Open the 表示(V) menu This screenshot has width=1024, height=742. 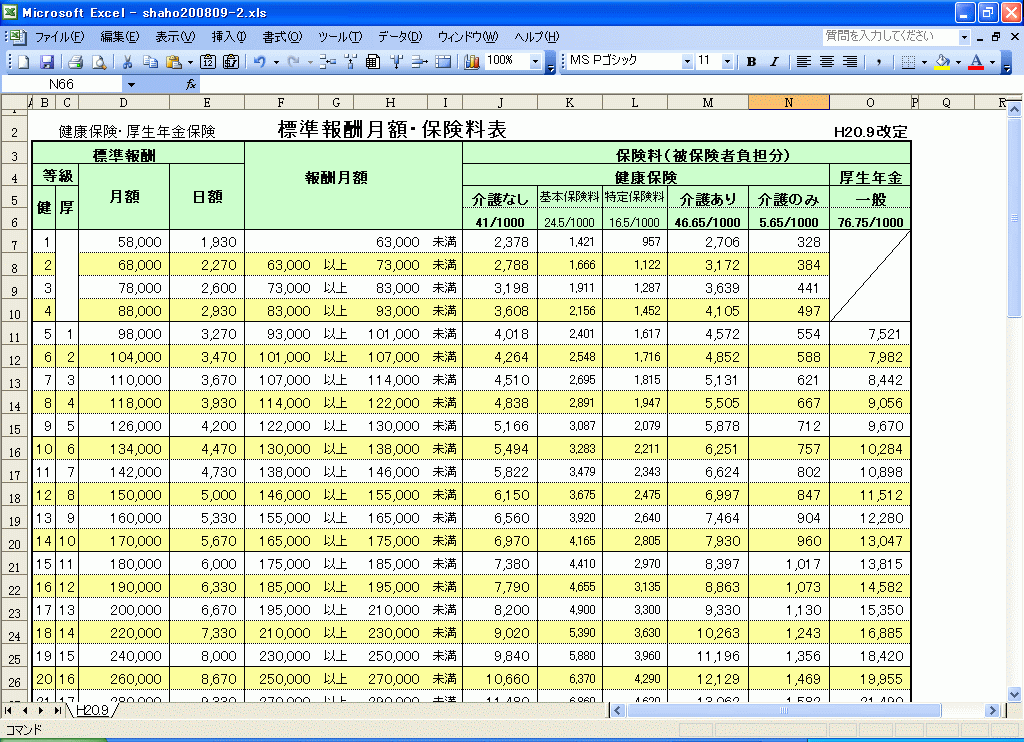click(x=175, y=37)
